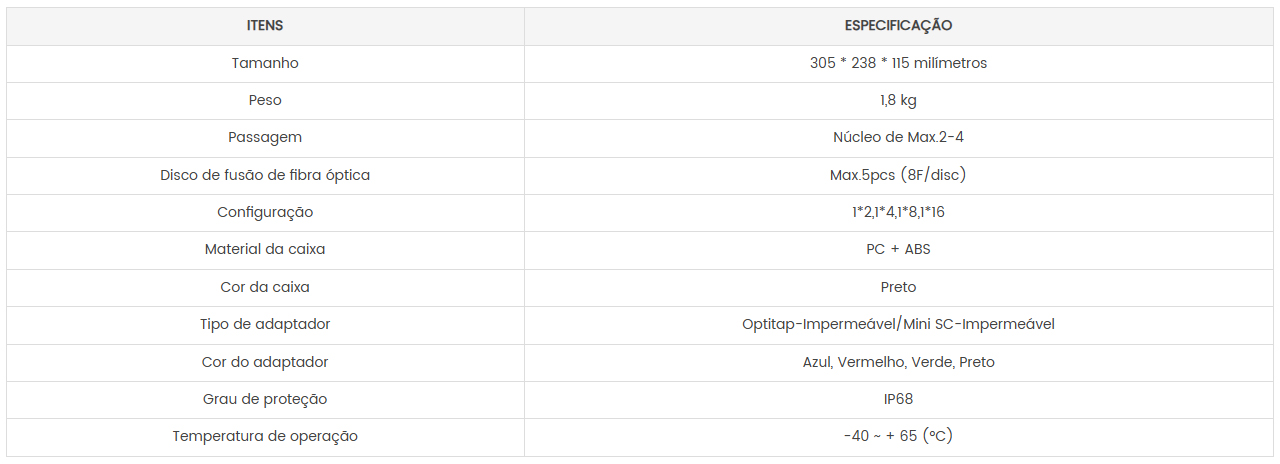Viewport: 1280px width, 464px height.
Task: Click the 1*2,1*4,1*8,1*16 configuration value
Action: 898,212
